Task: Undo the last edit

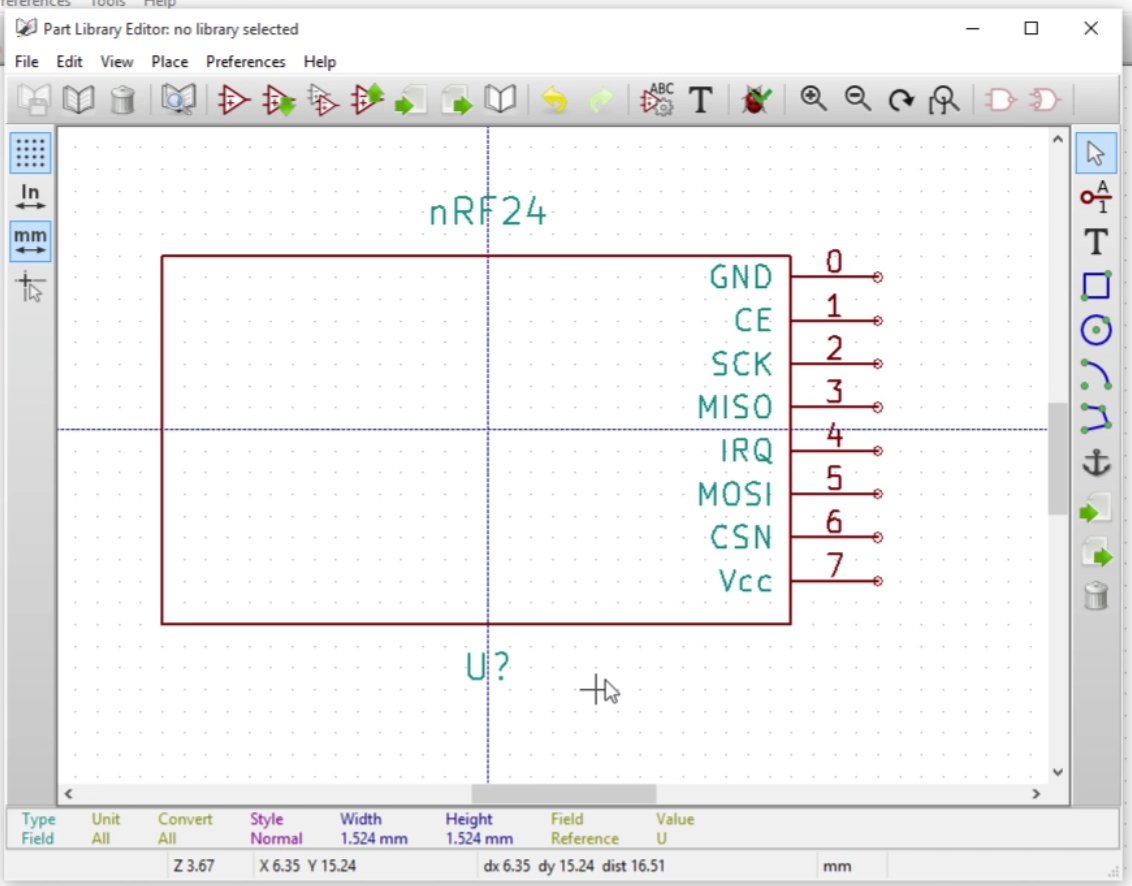Action: [554, 100]
